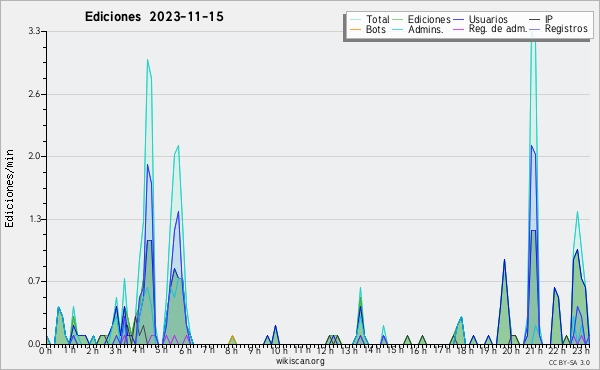Click the y-axis value 0.0

[34, 344]
